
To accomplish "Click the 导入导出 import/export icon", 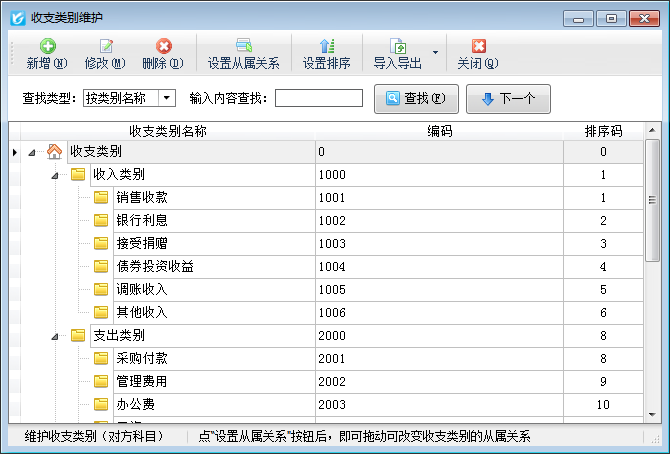I will tap(397, 46).
